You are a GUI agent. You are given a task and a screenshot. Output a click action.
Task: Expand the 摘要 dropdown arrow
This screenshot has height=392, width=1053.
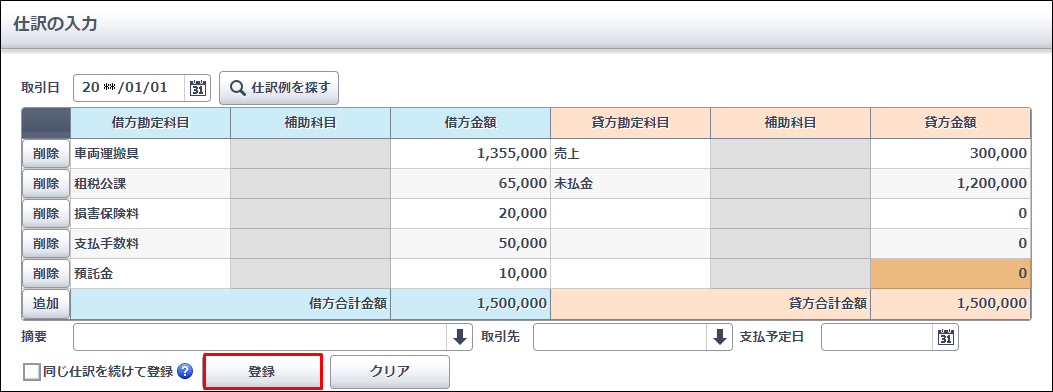[459, 337]
